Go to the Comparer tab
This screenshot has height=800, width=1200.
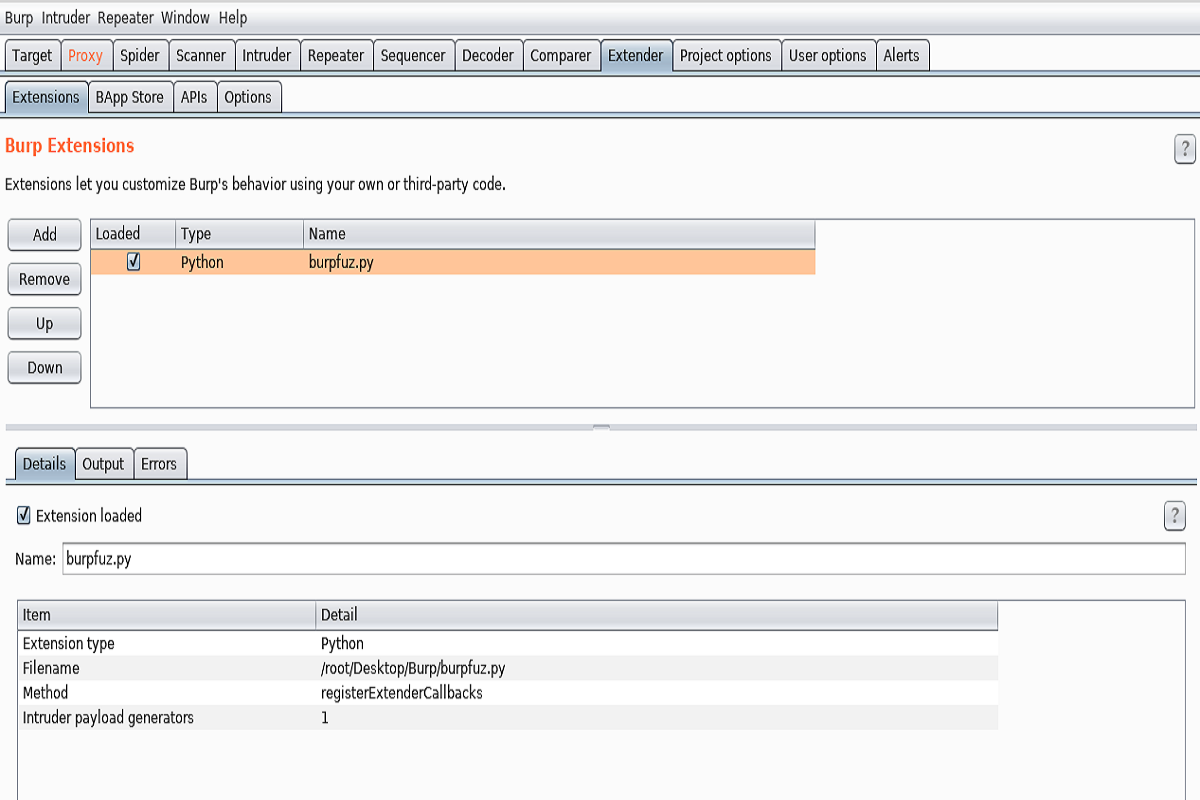click(561, 56)
